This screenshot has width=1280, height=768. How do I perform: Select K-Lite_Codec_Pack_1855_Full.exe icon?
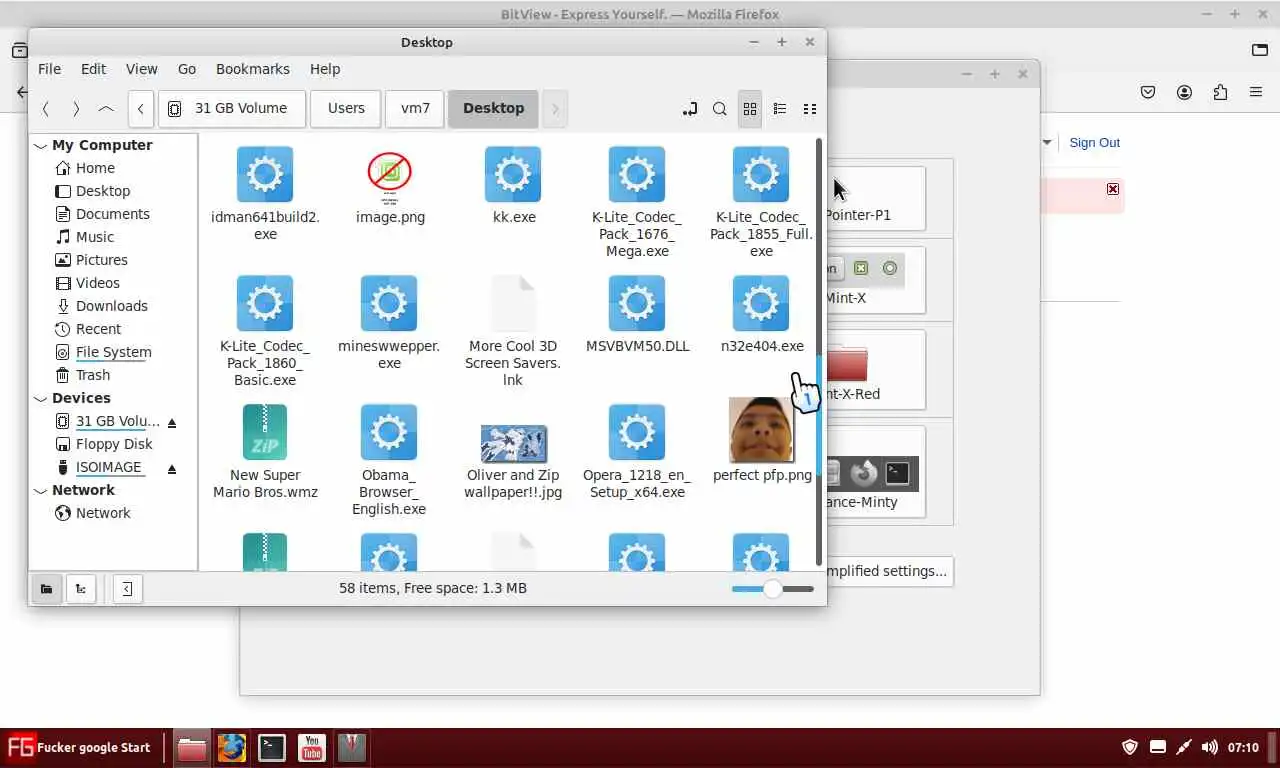pos(761,175)
